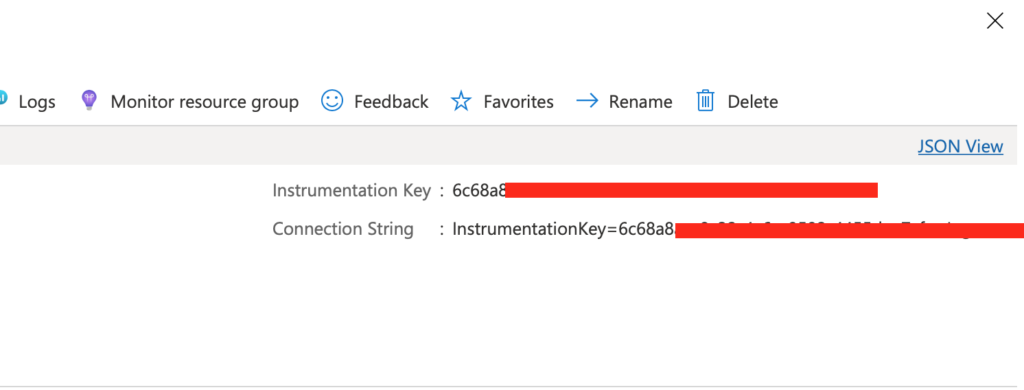Open the JSON View link
The height and width of the screenshot is (390, 1024).
point(960,146)
